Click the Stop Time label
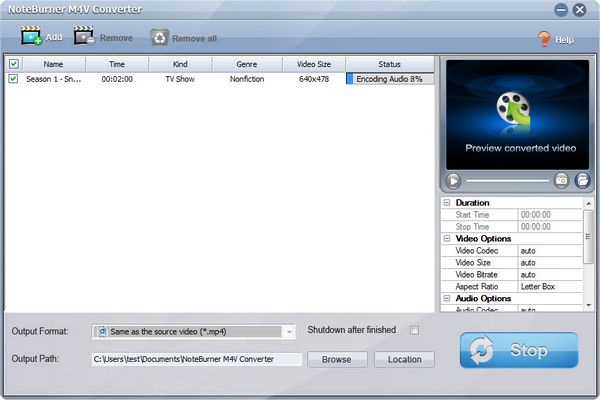This screenshot has width=600, height=400. click(x=472, y=227)
